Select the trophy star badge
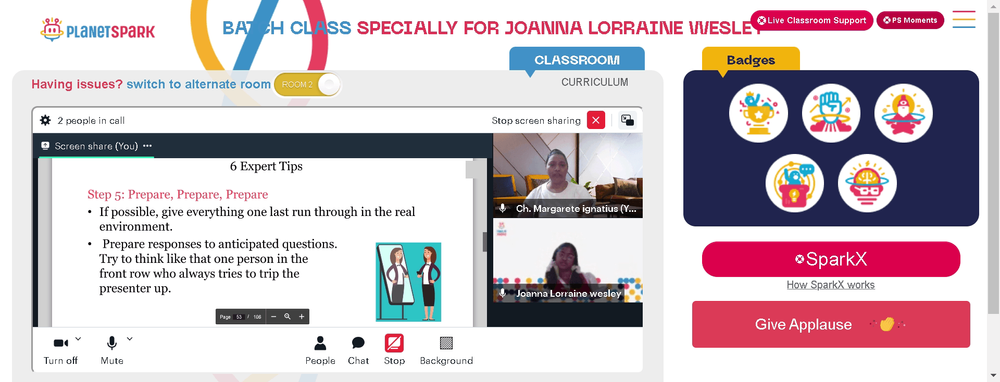Screen dimensions: 1000x382 758,114
